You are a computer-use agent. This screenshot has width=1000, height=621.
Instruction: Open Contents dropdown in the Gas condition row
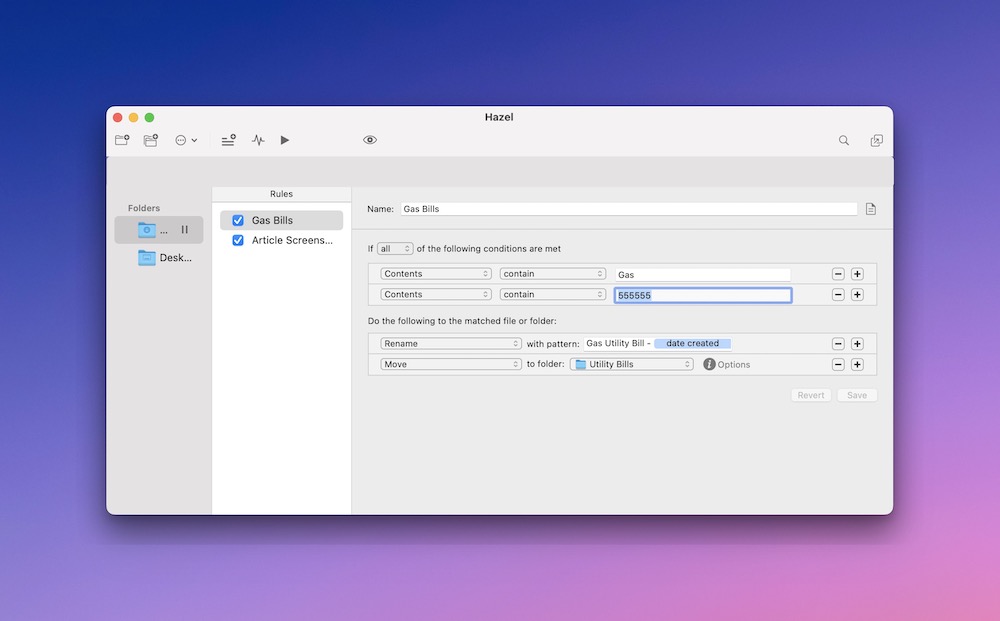point(436,274)
